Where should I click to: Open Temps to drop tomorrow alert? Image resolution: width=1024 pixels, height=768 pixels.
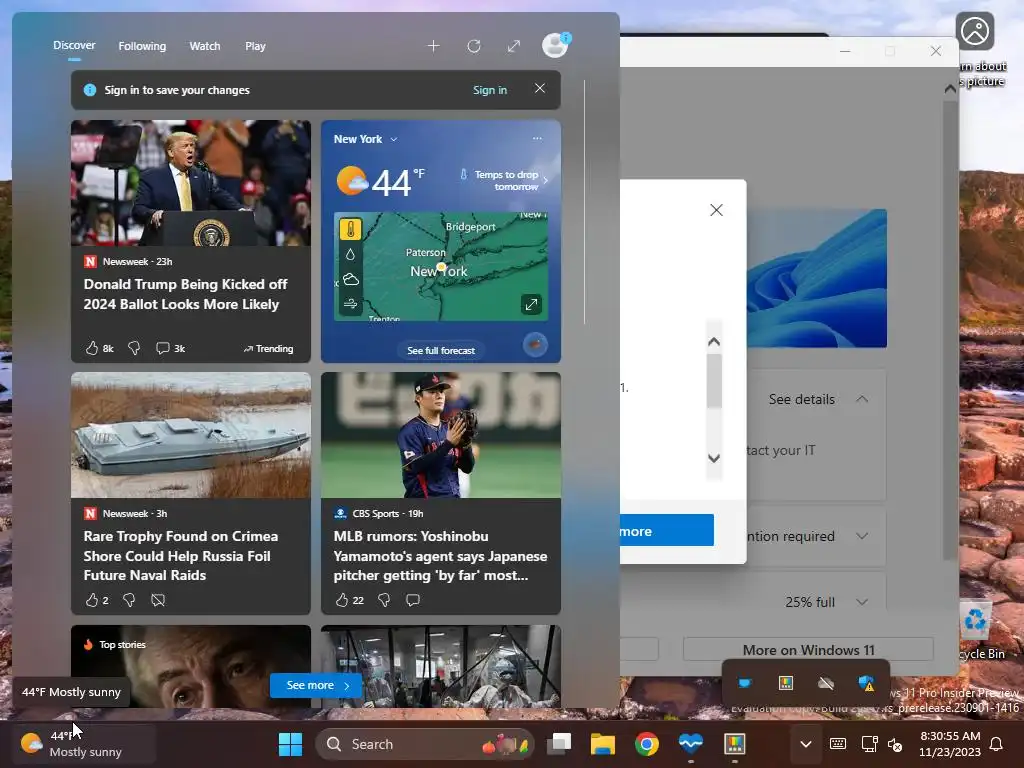point(504,180)
